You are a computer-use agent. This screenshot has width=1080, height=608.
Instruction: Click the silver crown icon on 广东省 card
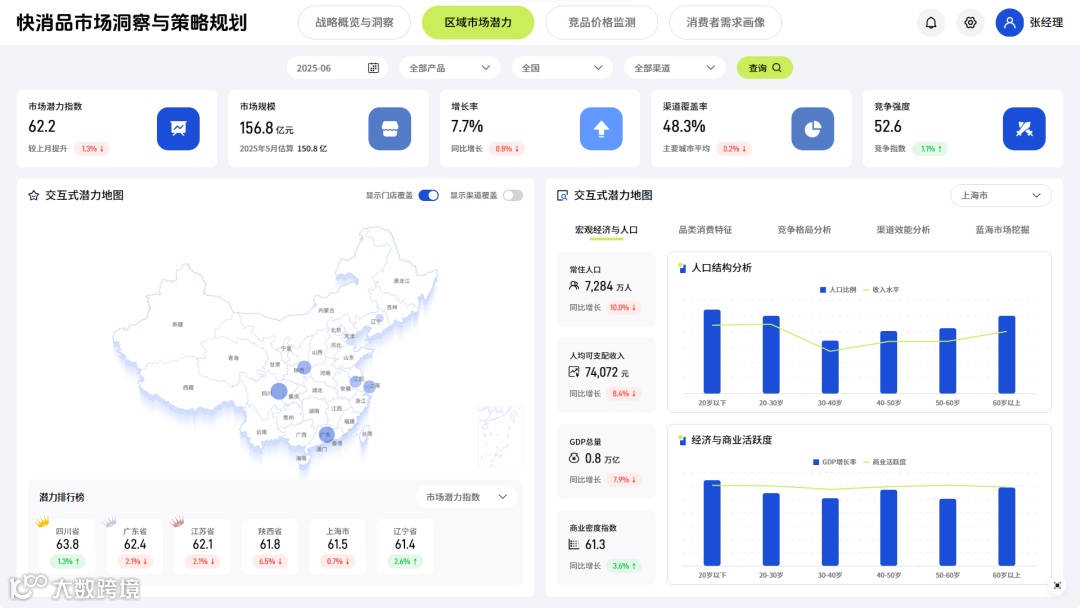pos(110,521)
